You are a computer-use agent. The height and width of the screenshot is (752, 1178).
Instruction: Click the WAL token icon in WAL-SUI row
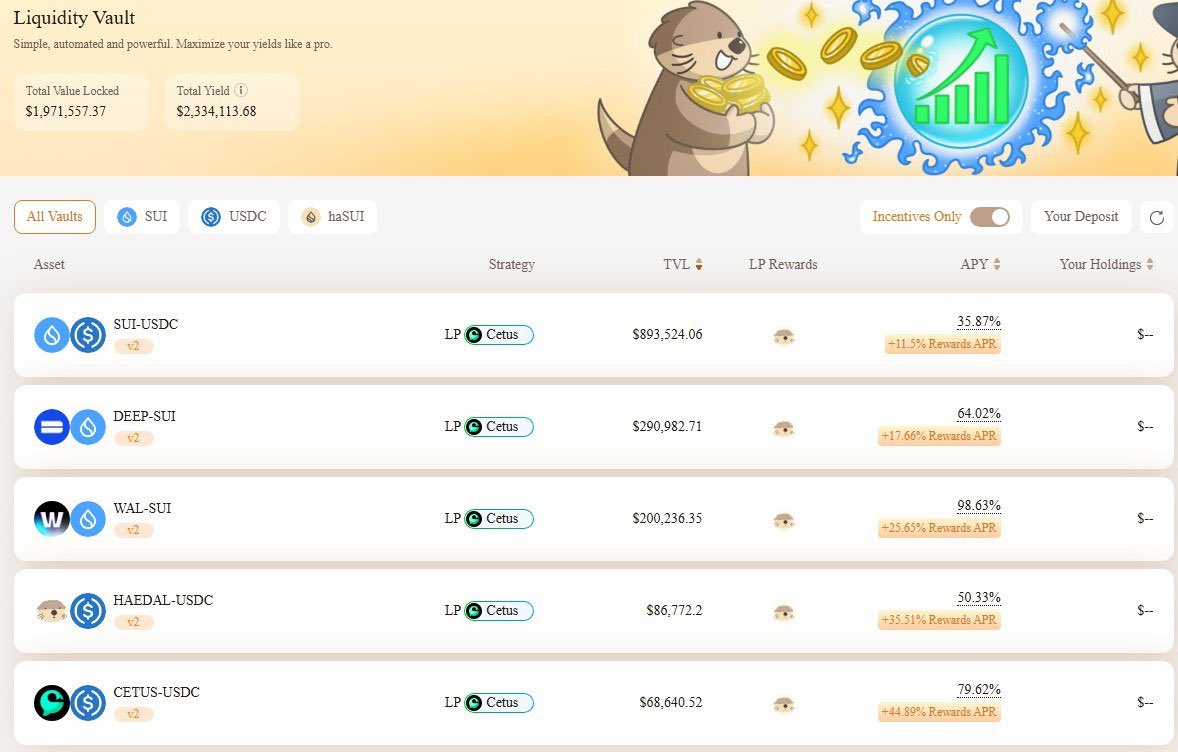point(51,519)
